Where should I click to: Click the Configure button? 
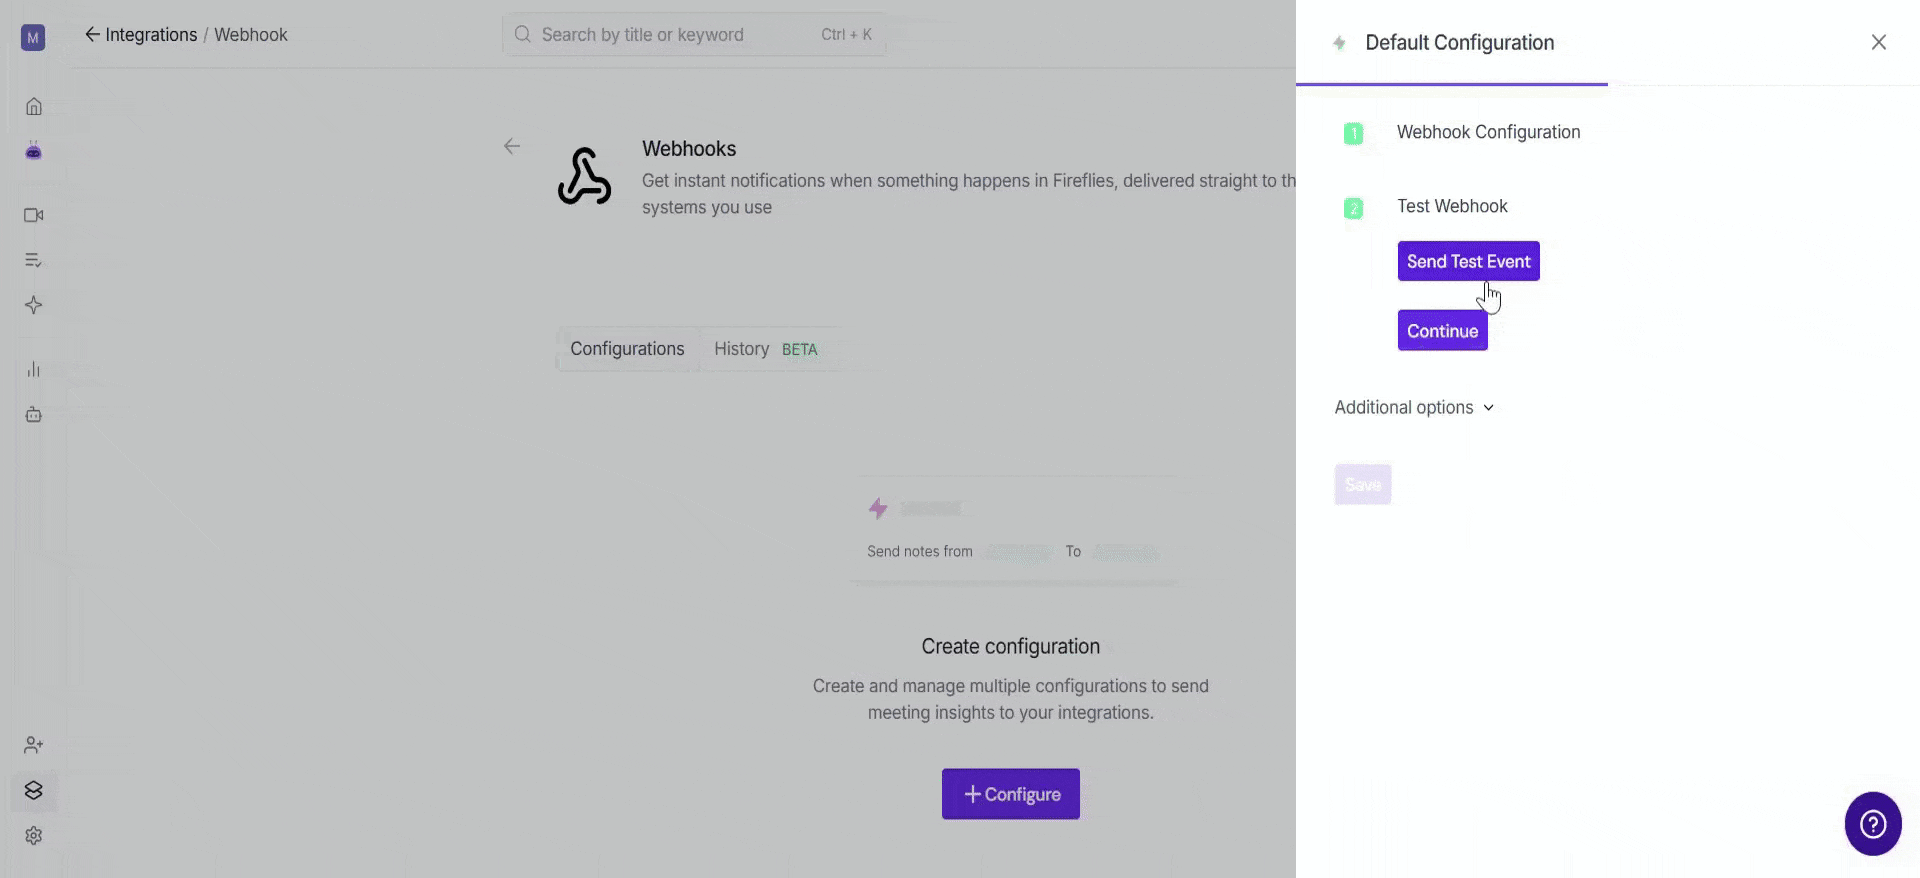pyautogui.click(x=1010, y=794)
